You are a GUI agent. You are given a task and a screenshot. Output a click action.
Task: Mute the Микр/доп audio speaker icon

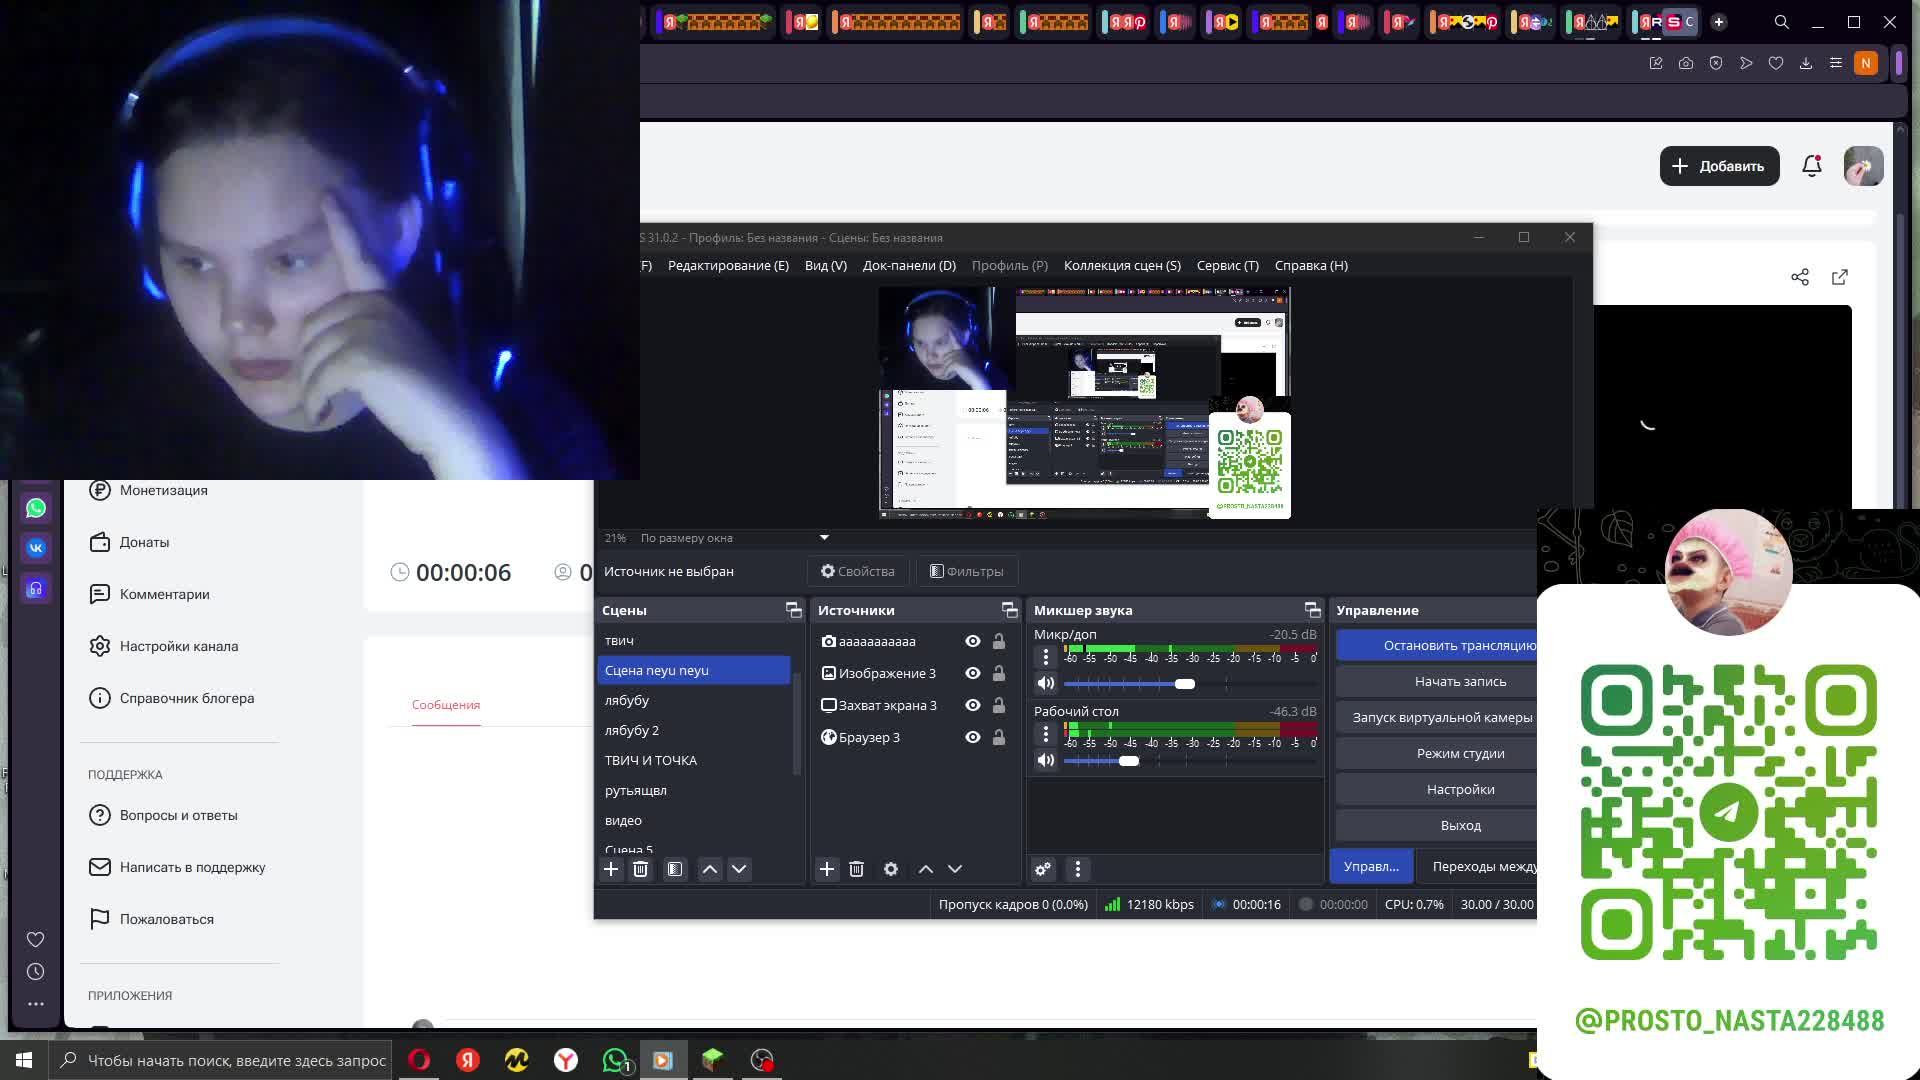coord(1046,684)
